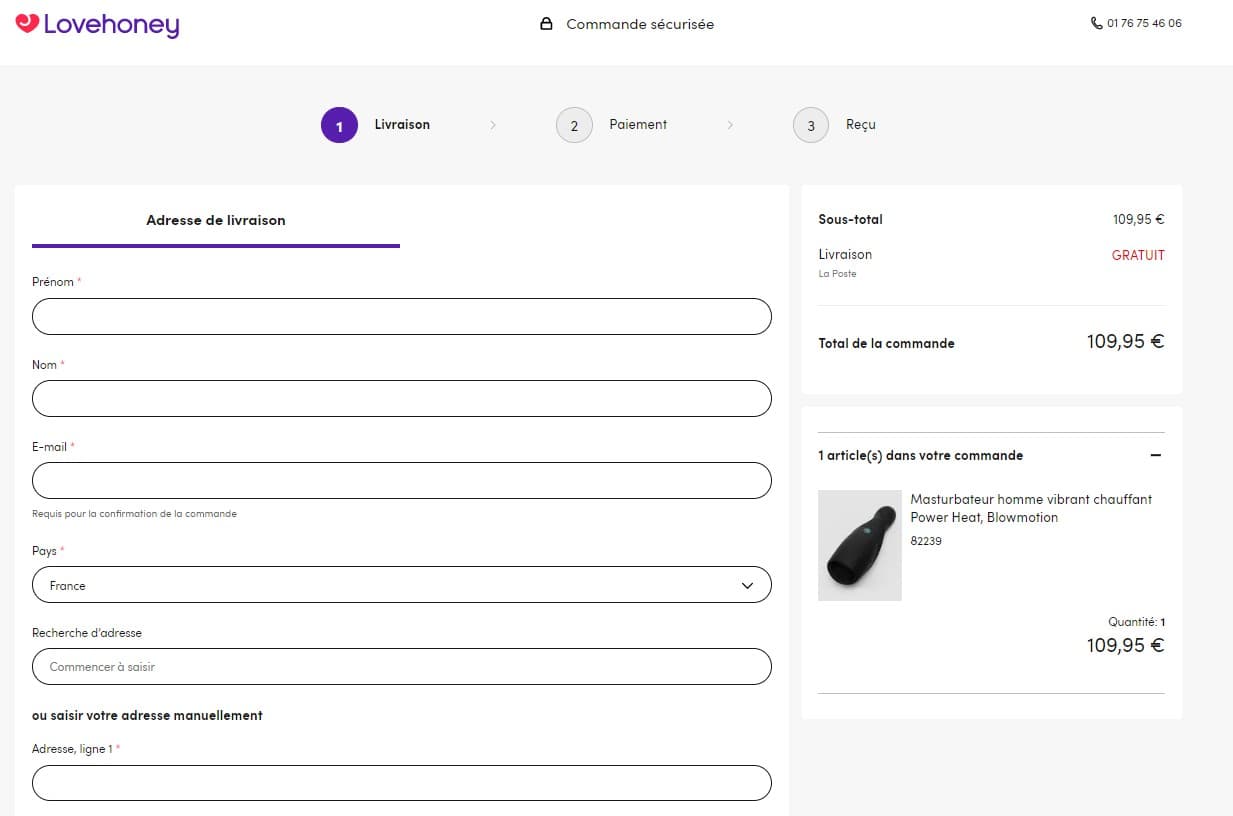Click the padlock icon beside Commande sécurisée
1233x816 pixels.
click(x=546, y=24)
